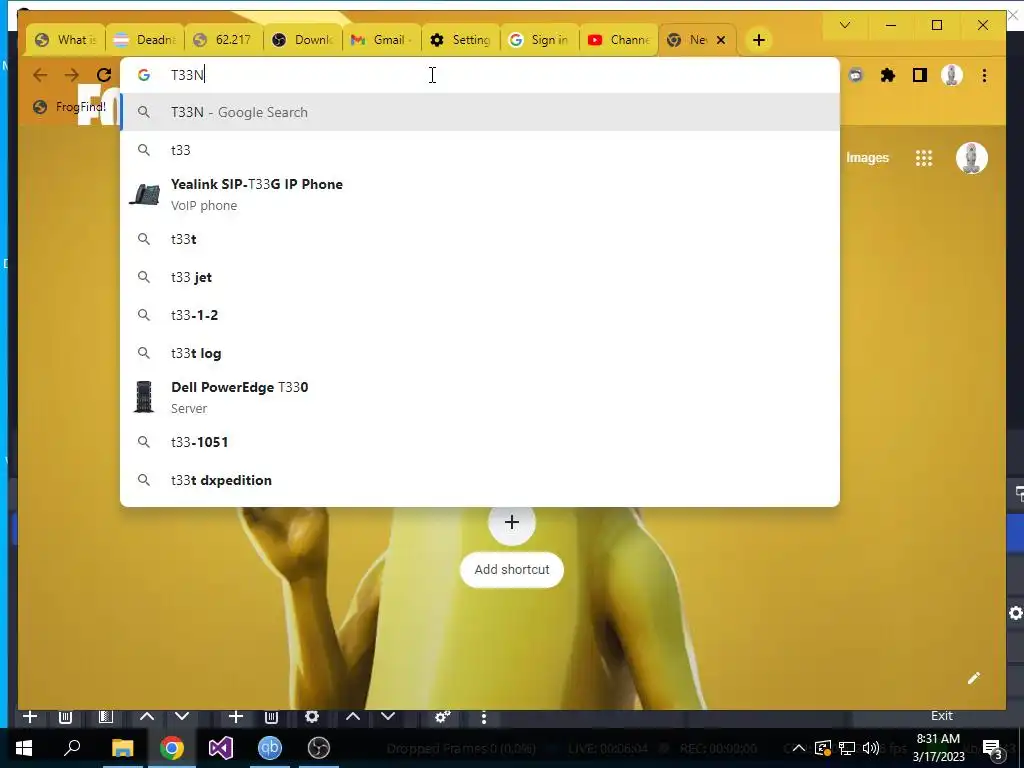Switch to OBS Studio from taskbar
1024x768 pixels.
[x=319, y=748]
